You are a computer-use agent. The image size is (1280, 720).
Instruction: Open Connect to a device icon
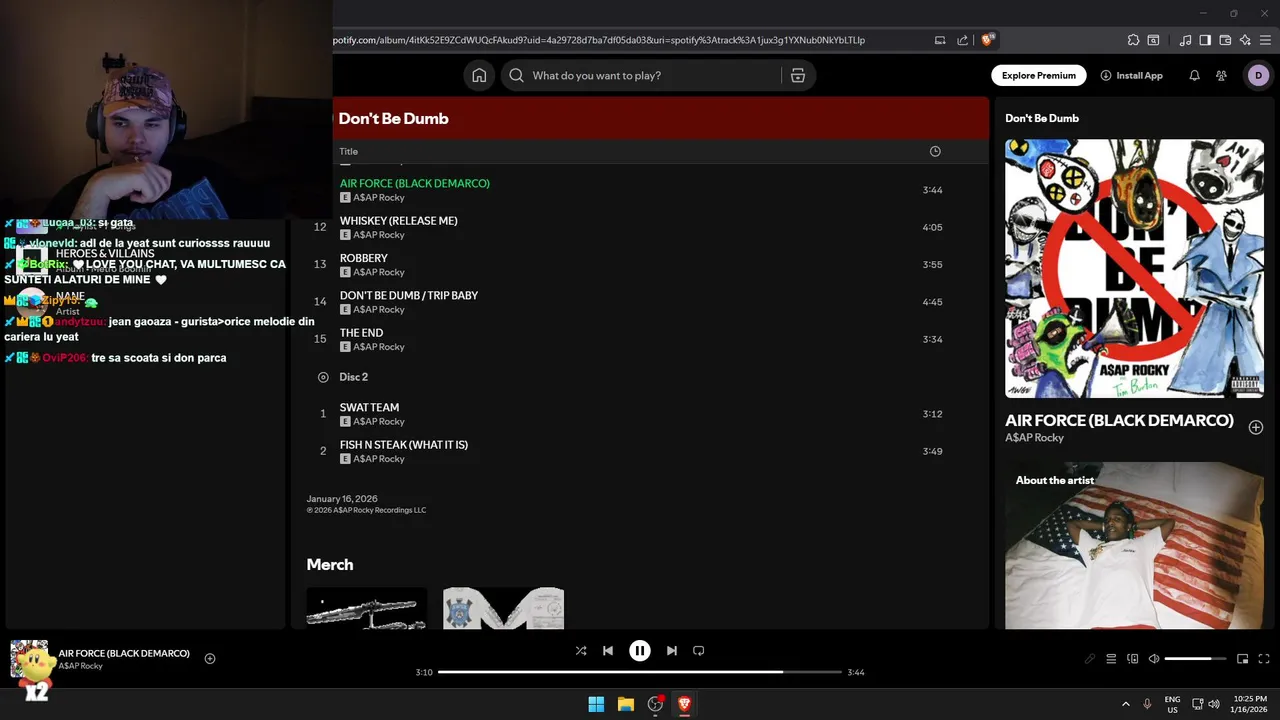coord(1133,659)
